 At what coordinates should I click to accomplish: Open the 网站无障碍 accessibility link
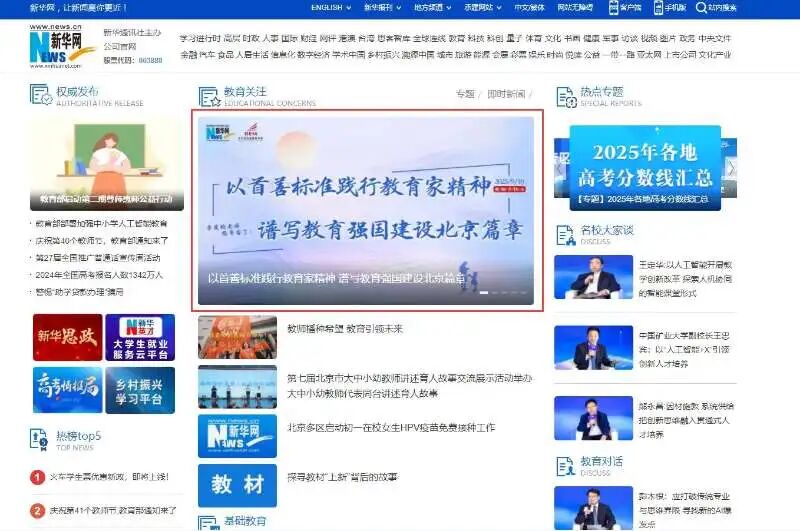point(575,8)
